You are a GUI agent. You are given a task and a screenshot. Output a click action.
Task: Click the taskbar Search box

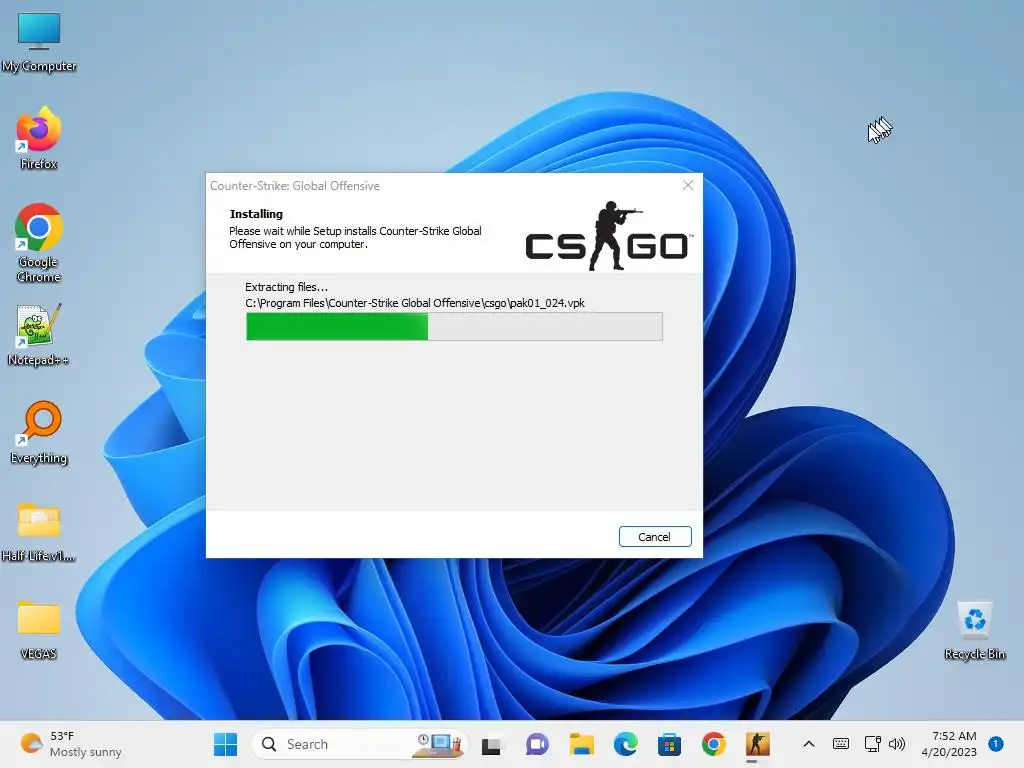click(360, 744)
